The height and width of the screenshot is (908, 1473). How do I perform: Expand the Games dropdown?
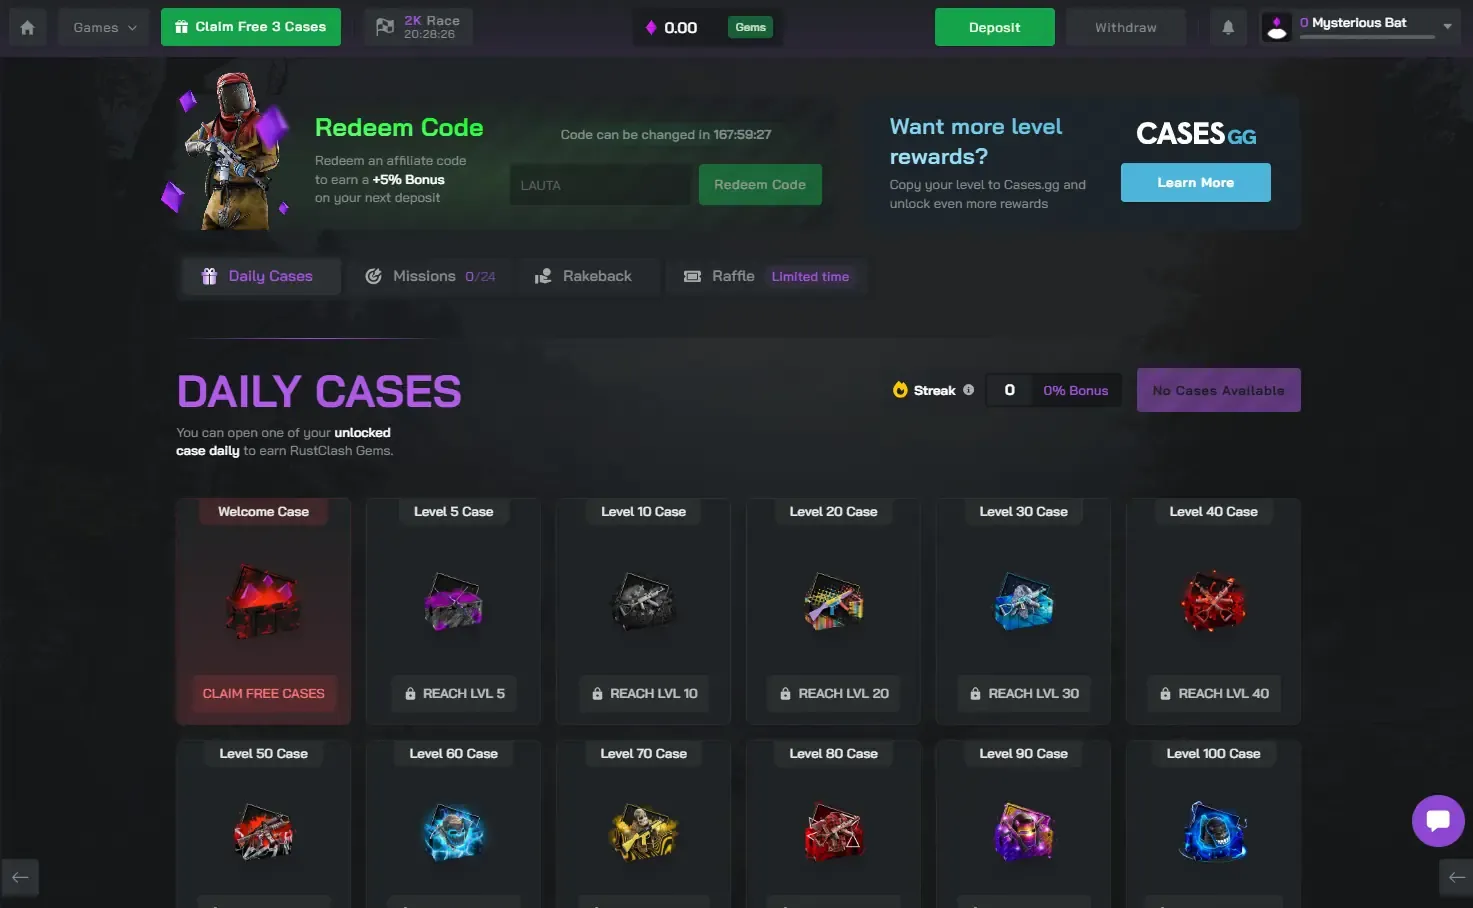click(104, 27)
